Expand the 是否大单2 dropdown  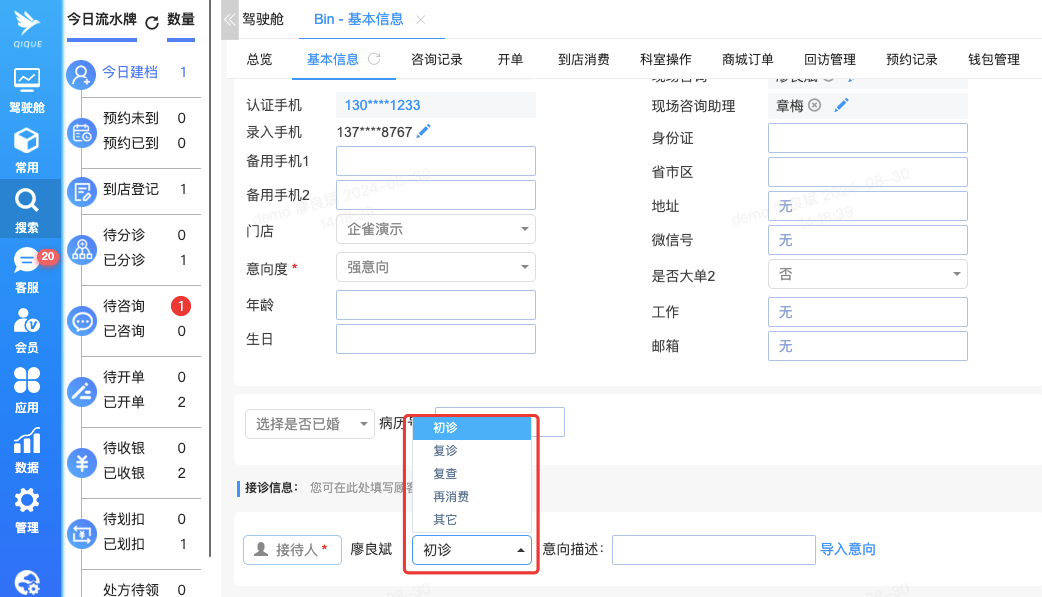pyautogui.click(x=867, y=274)
